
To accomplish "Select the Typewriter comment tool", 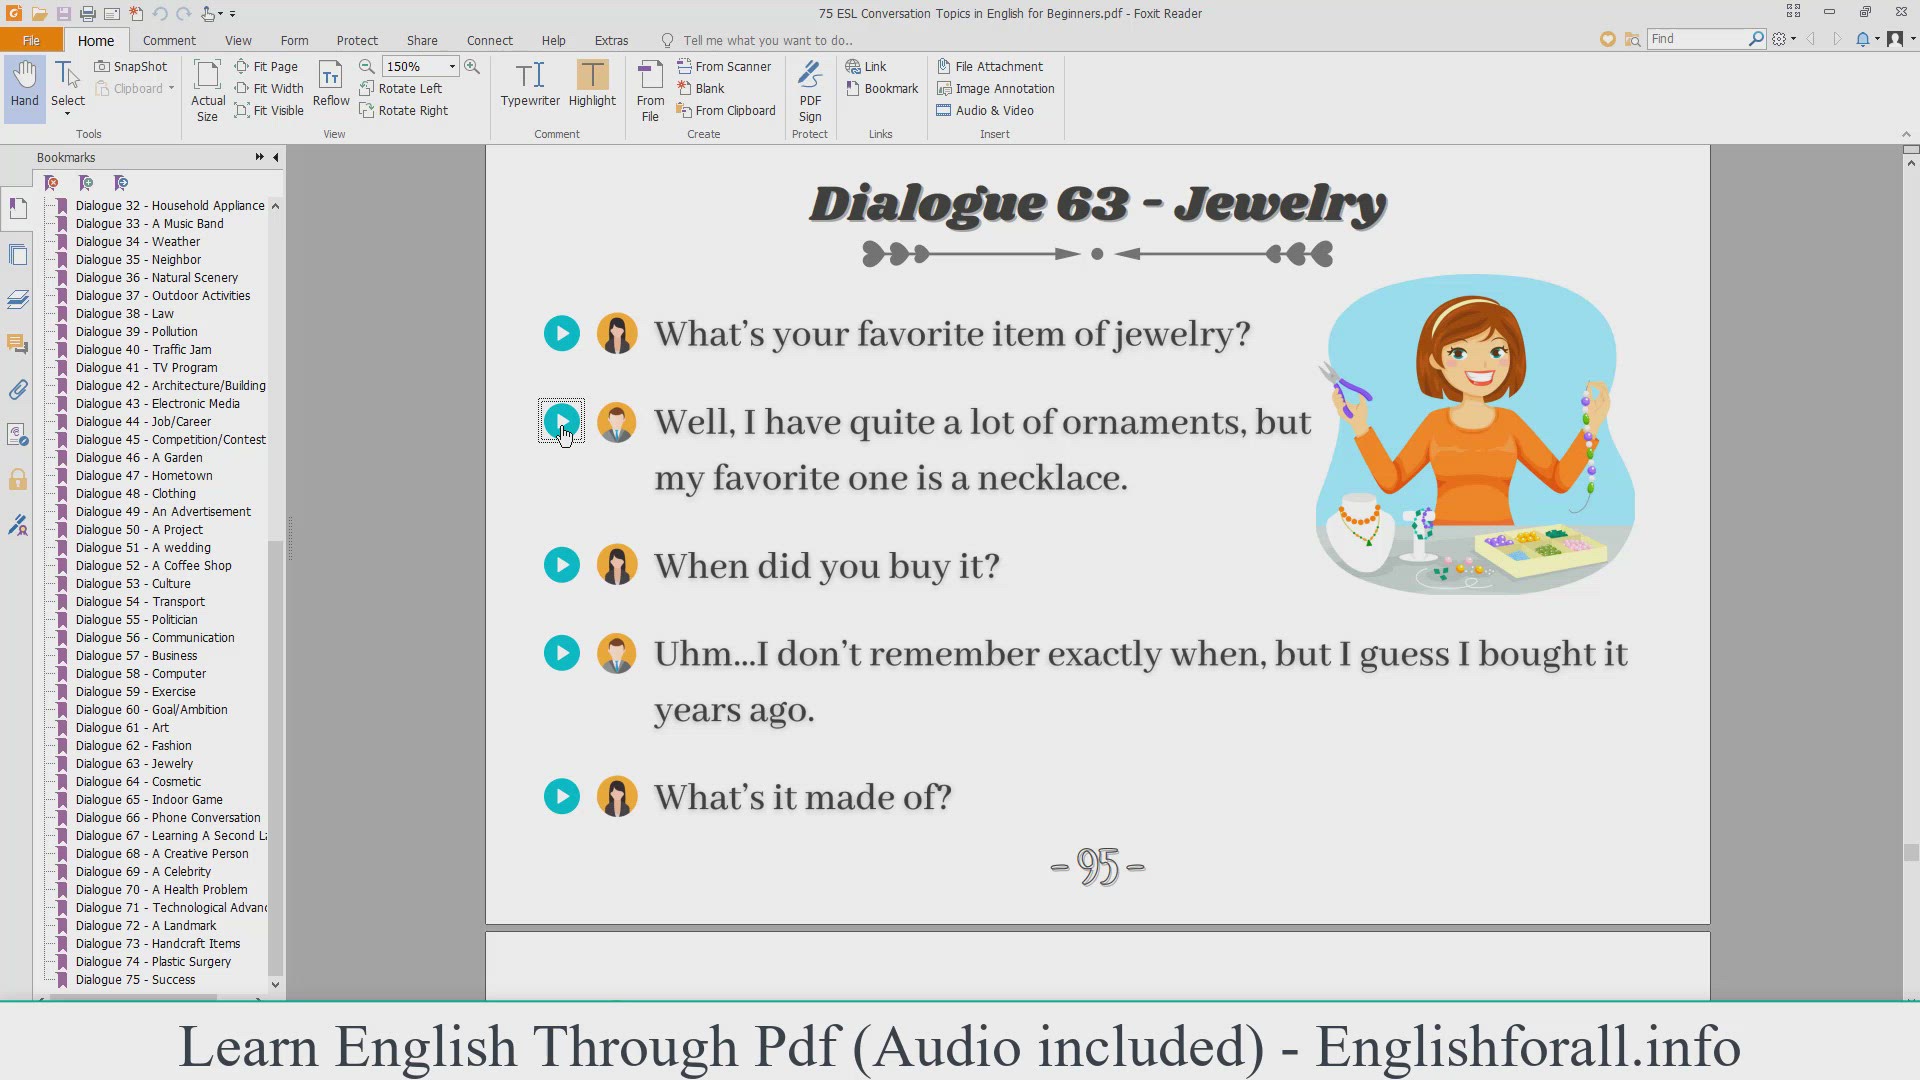I will click(530, 84).
